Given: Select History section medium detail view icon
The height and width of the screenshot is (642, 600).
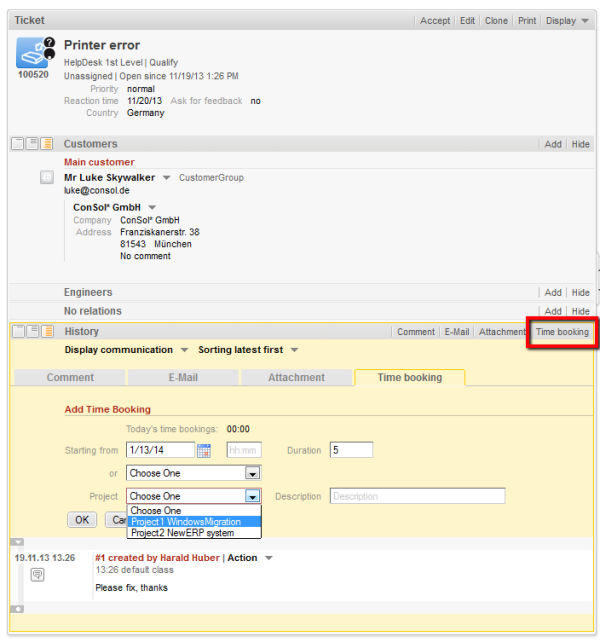Looking at the screenshot, I should coord(32,331).
